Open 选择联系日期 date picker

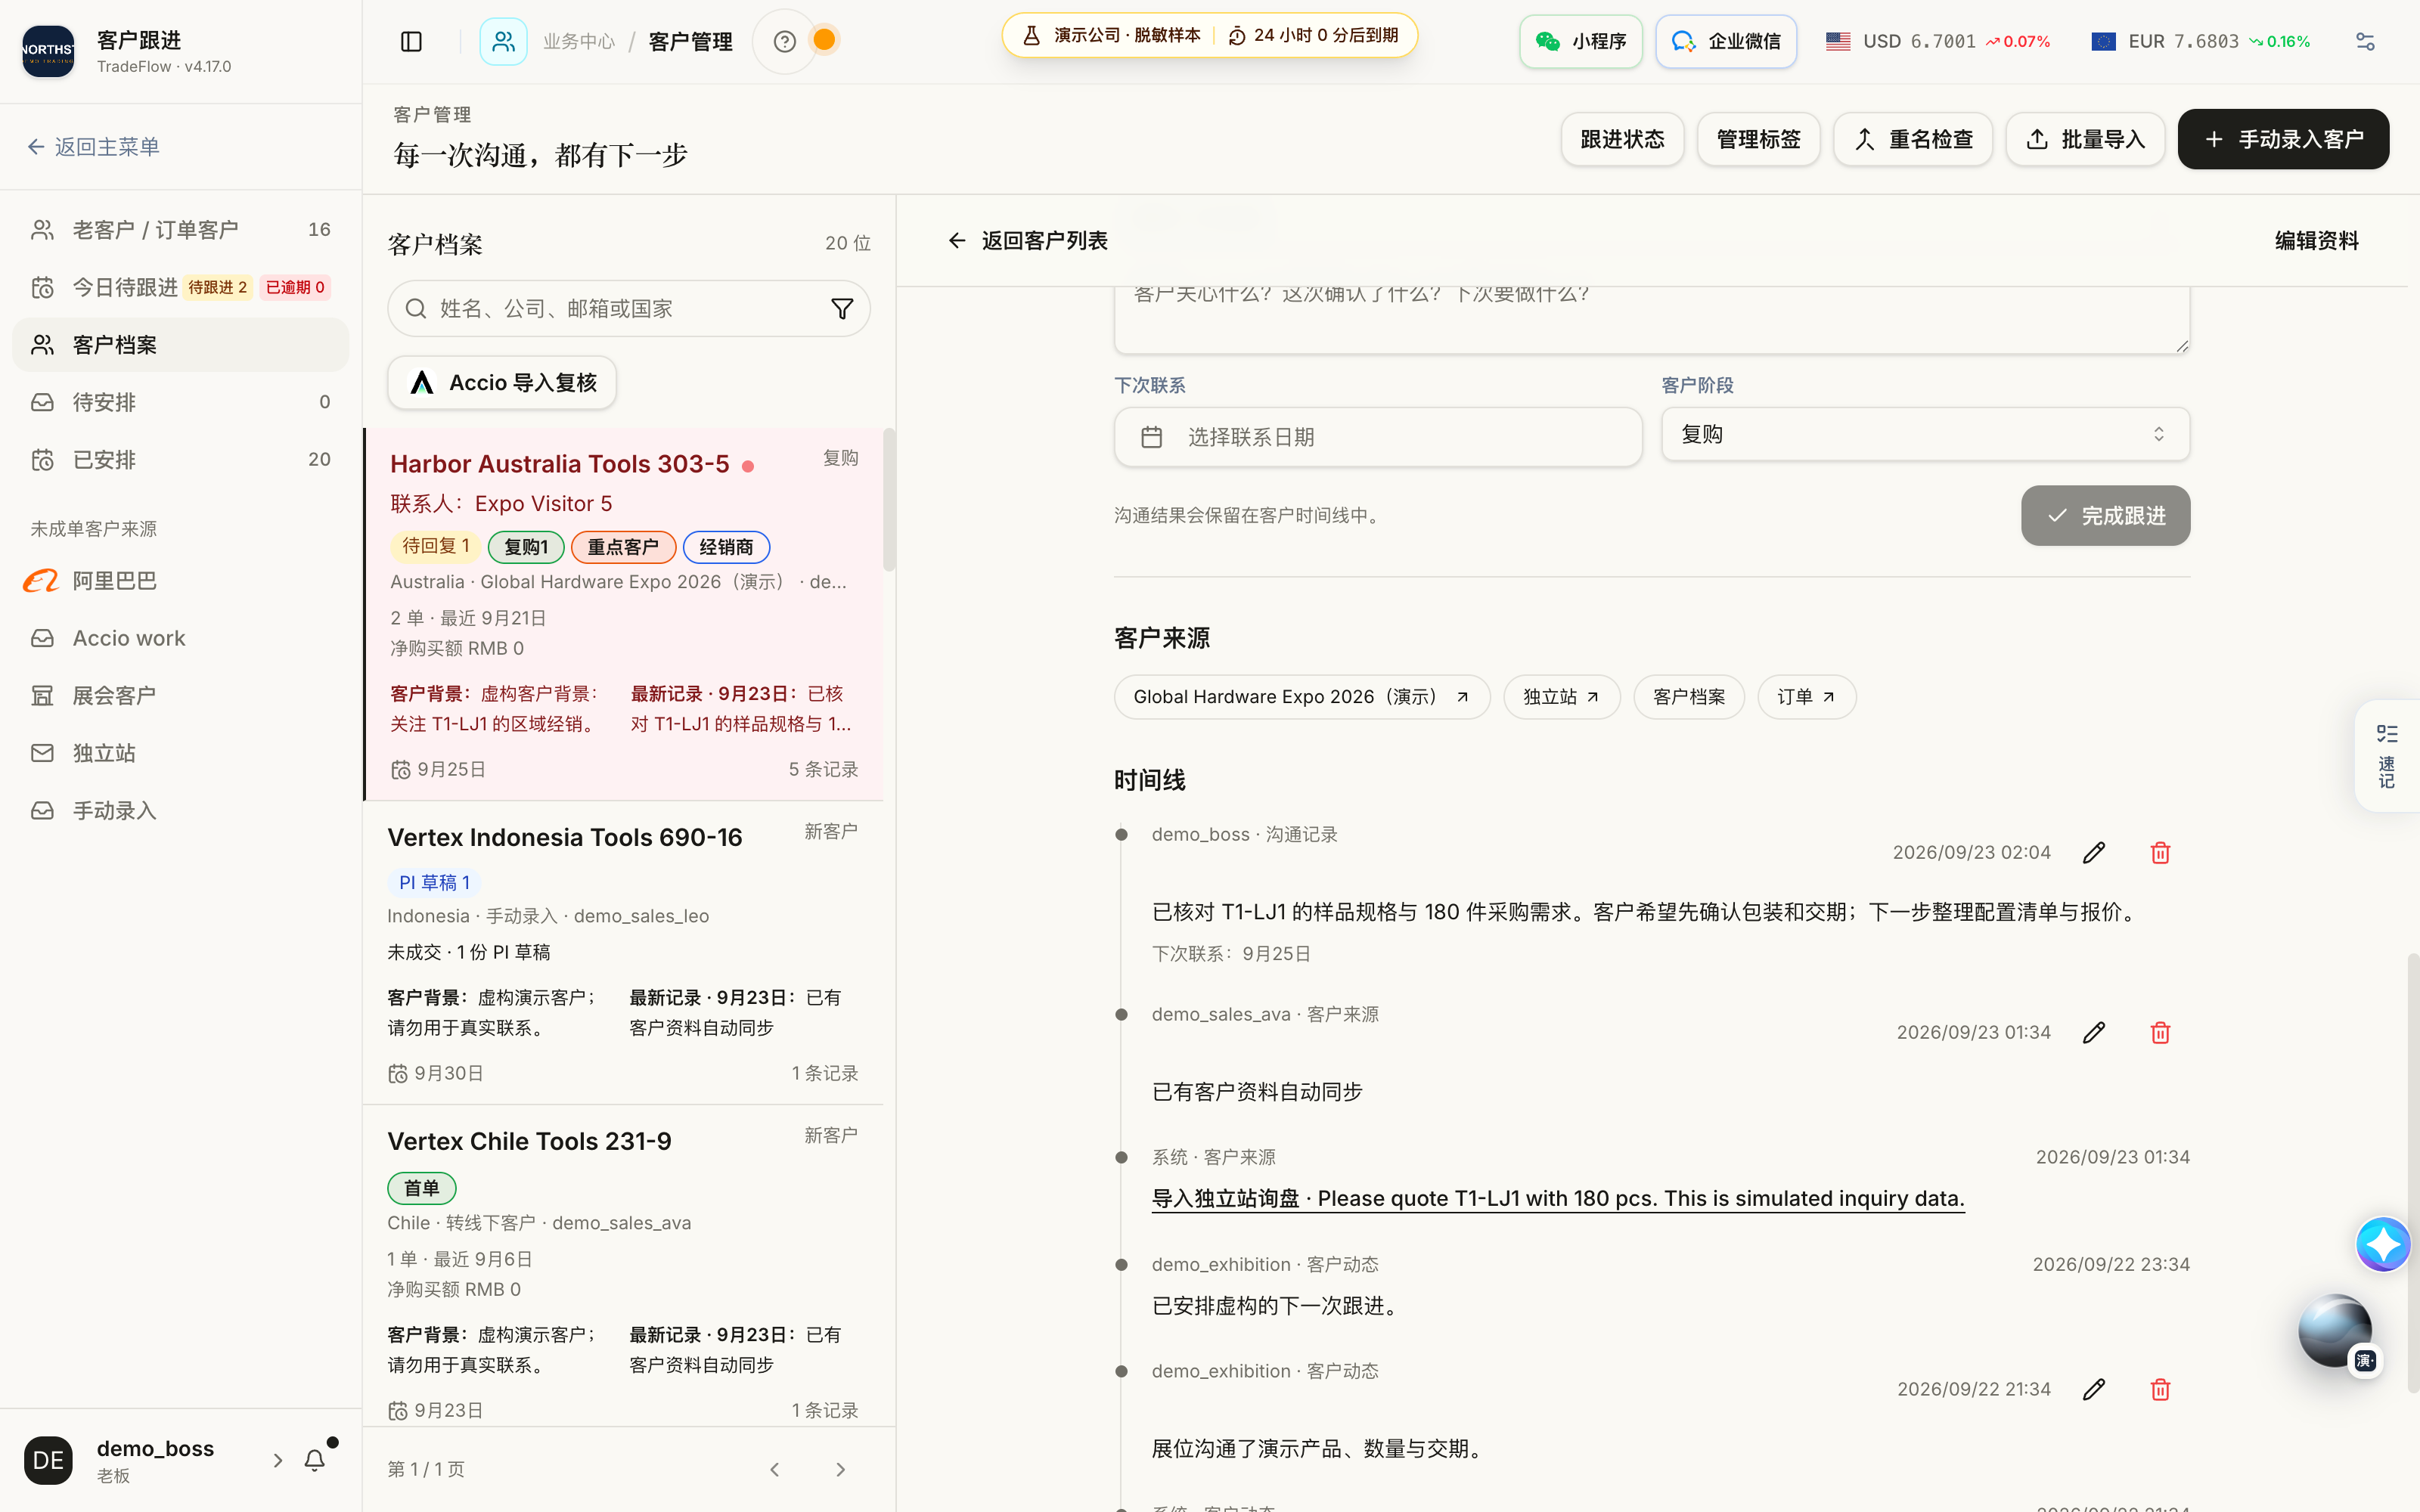(1378, 437)
